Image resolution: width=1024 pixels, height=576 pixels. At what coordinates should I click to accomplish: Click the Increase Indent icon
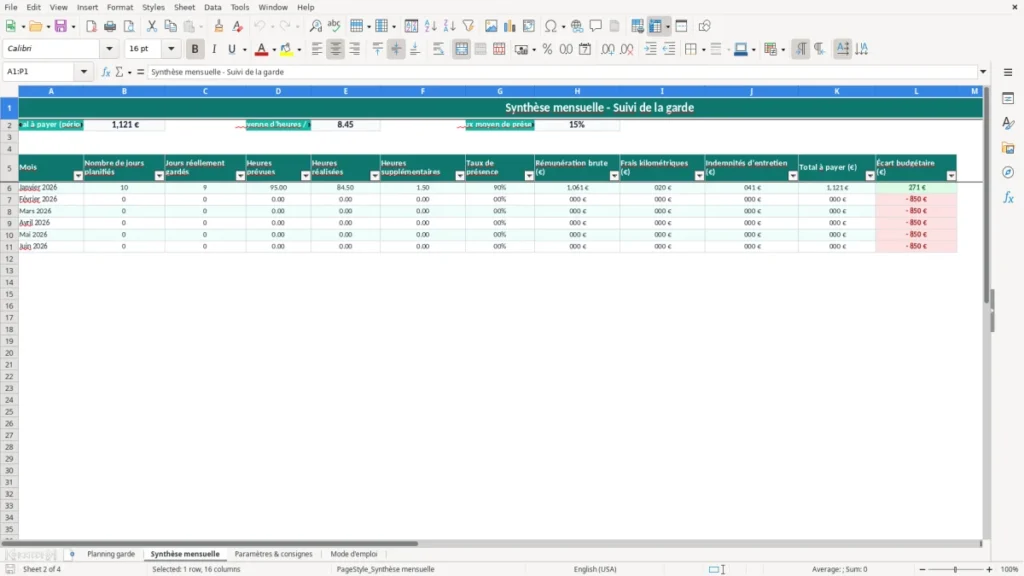point(650,49)
